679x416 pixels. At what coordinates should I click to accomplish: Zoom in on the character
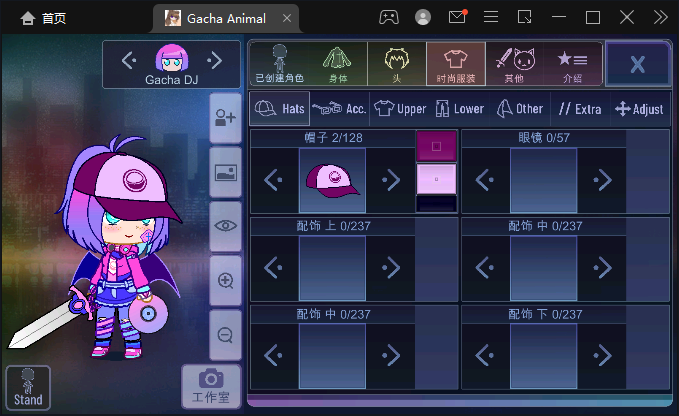pos(225,281)
